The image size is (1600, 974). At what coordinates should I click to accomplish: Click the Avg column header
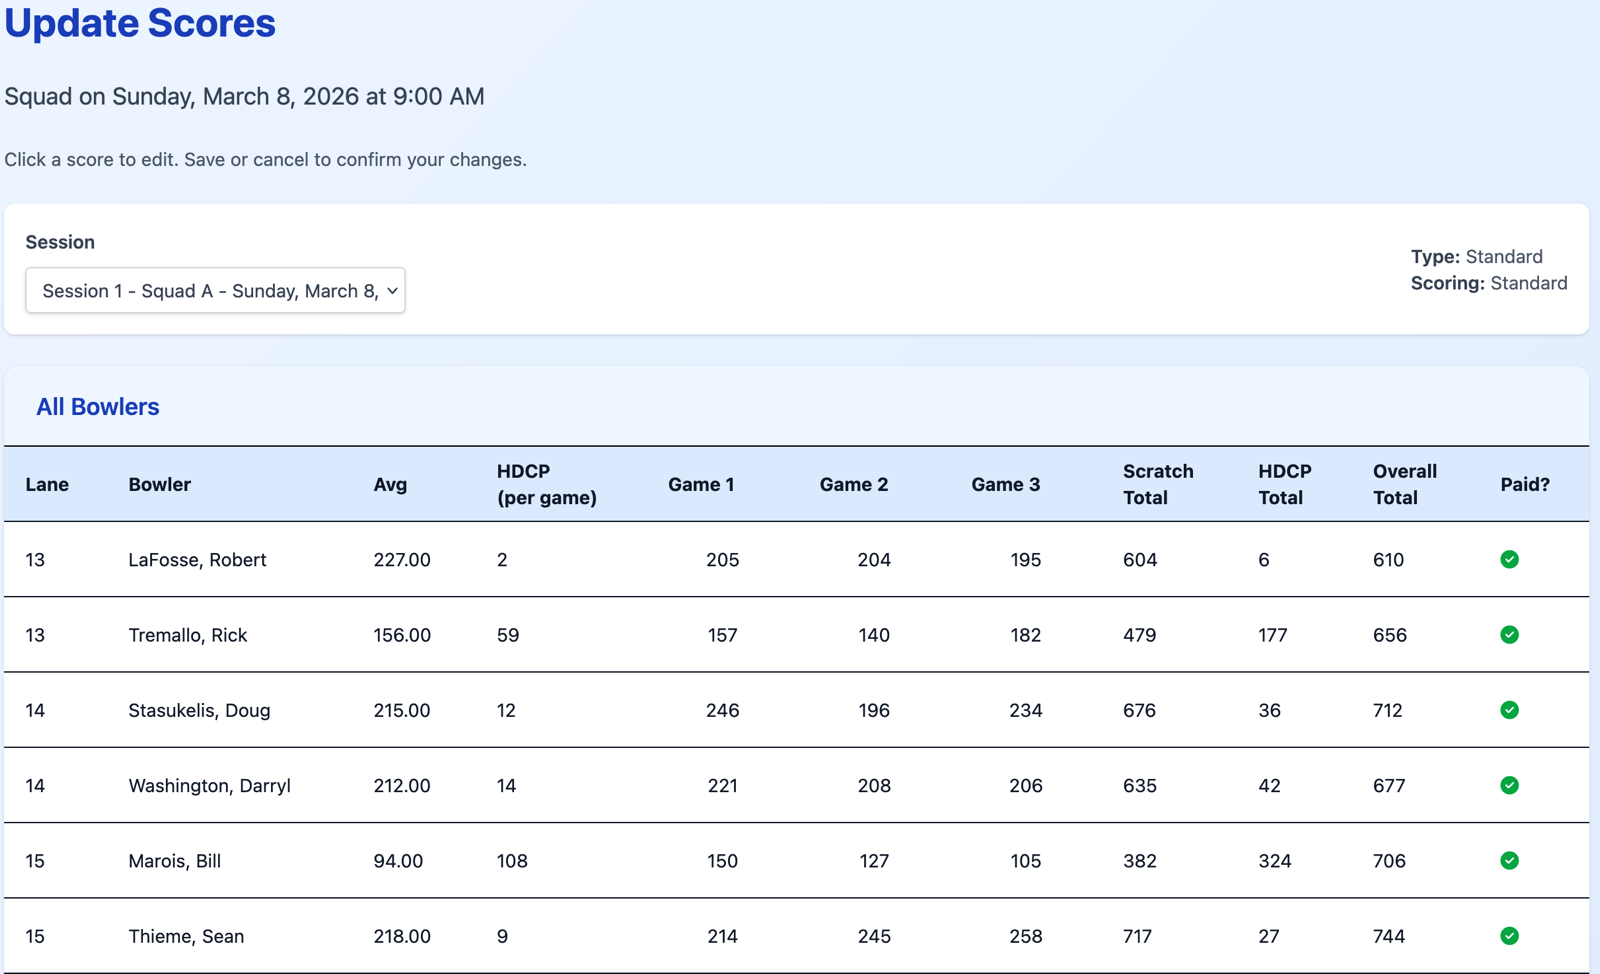(390, 484)
